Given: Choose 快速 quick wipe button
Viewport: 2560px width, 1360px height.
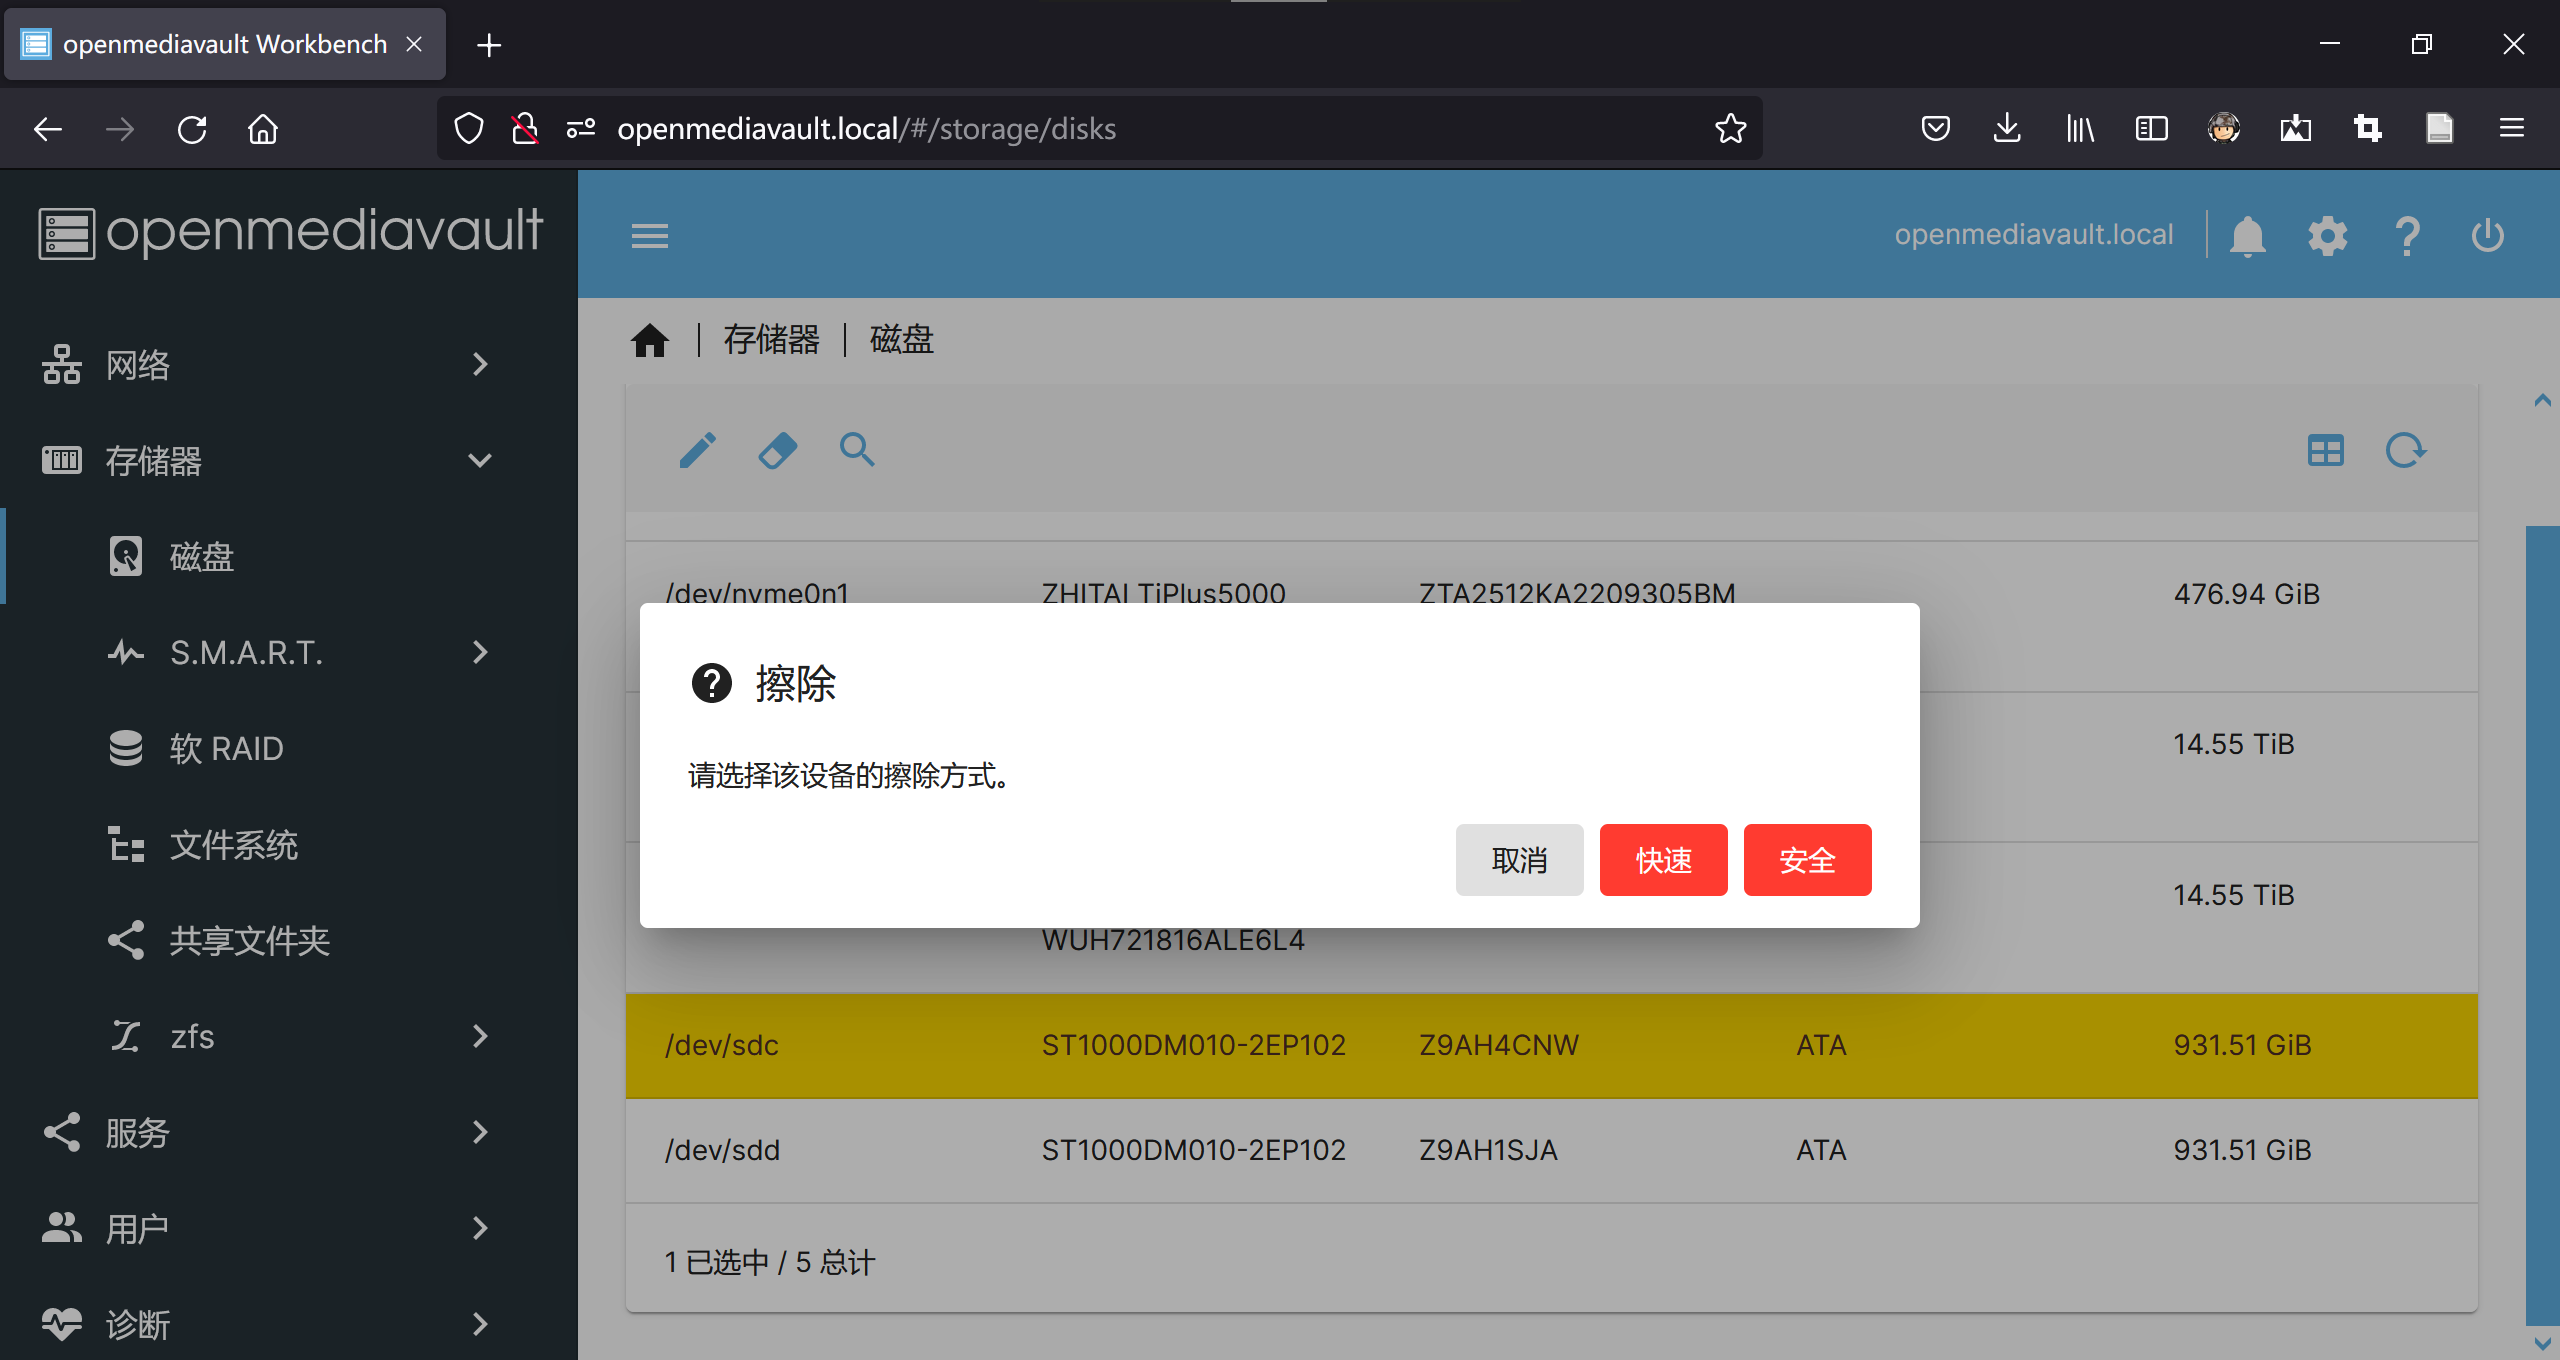Looking at the screenshot, I should [x=1663, y=860].
